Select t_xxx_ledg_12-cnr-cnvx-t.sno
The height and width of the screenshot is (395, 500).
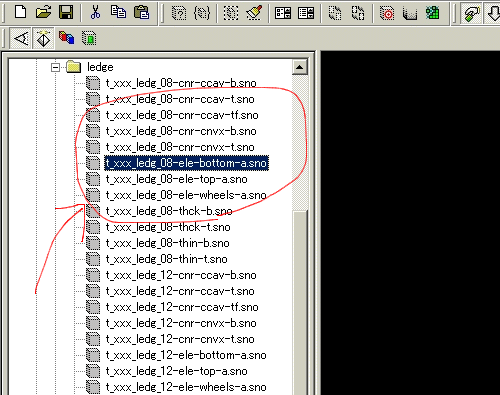(180, 339)
